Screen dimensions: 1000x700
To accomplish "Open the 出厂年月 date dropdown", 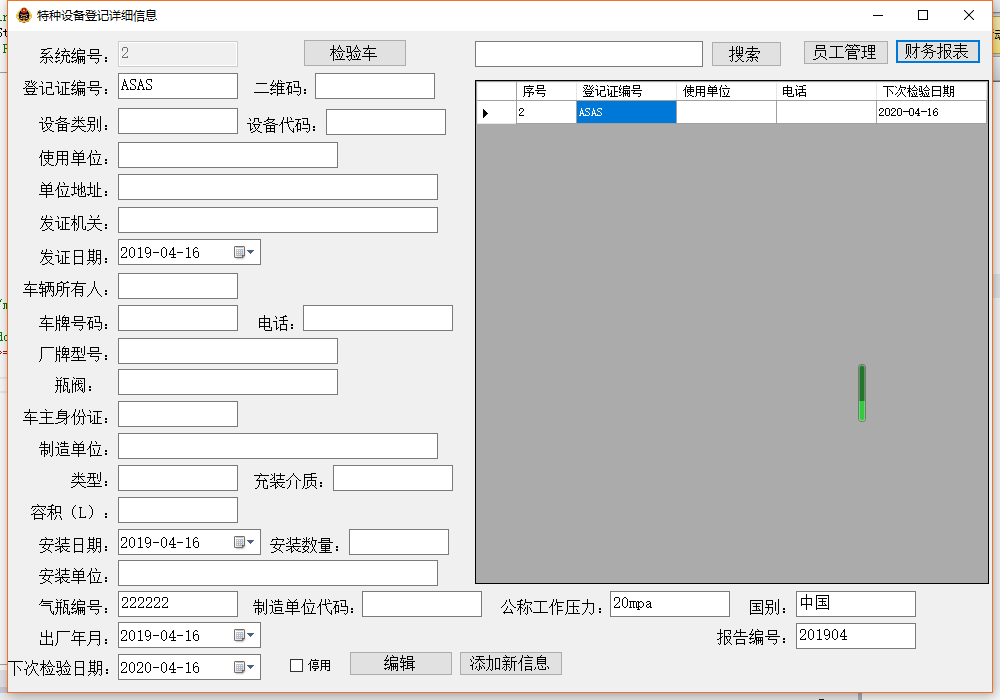I will tap(245, 636).
